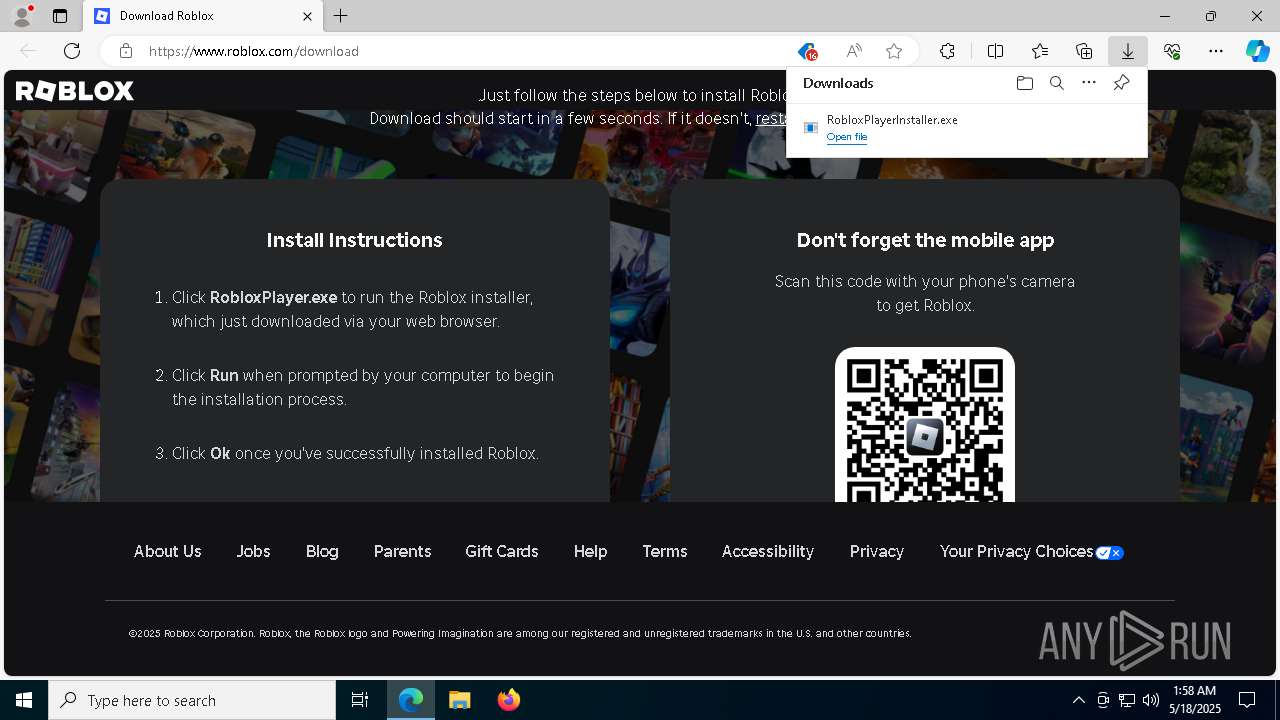
Task: Open the Windows Start menu
Action: point(24,700)
